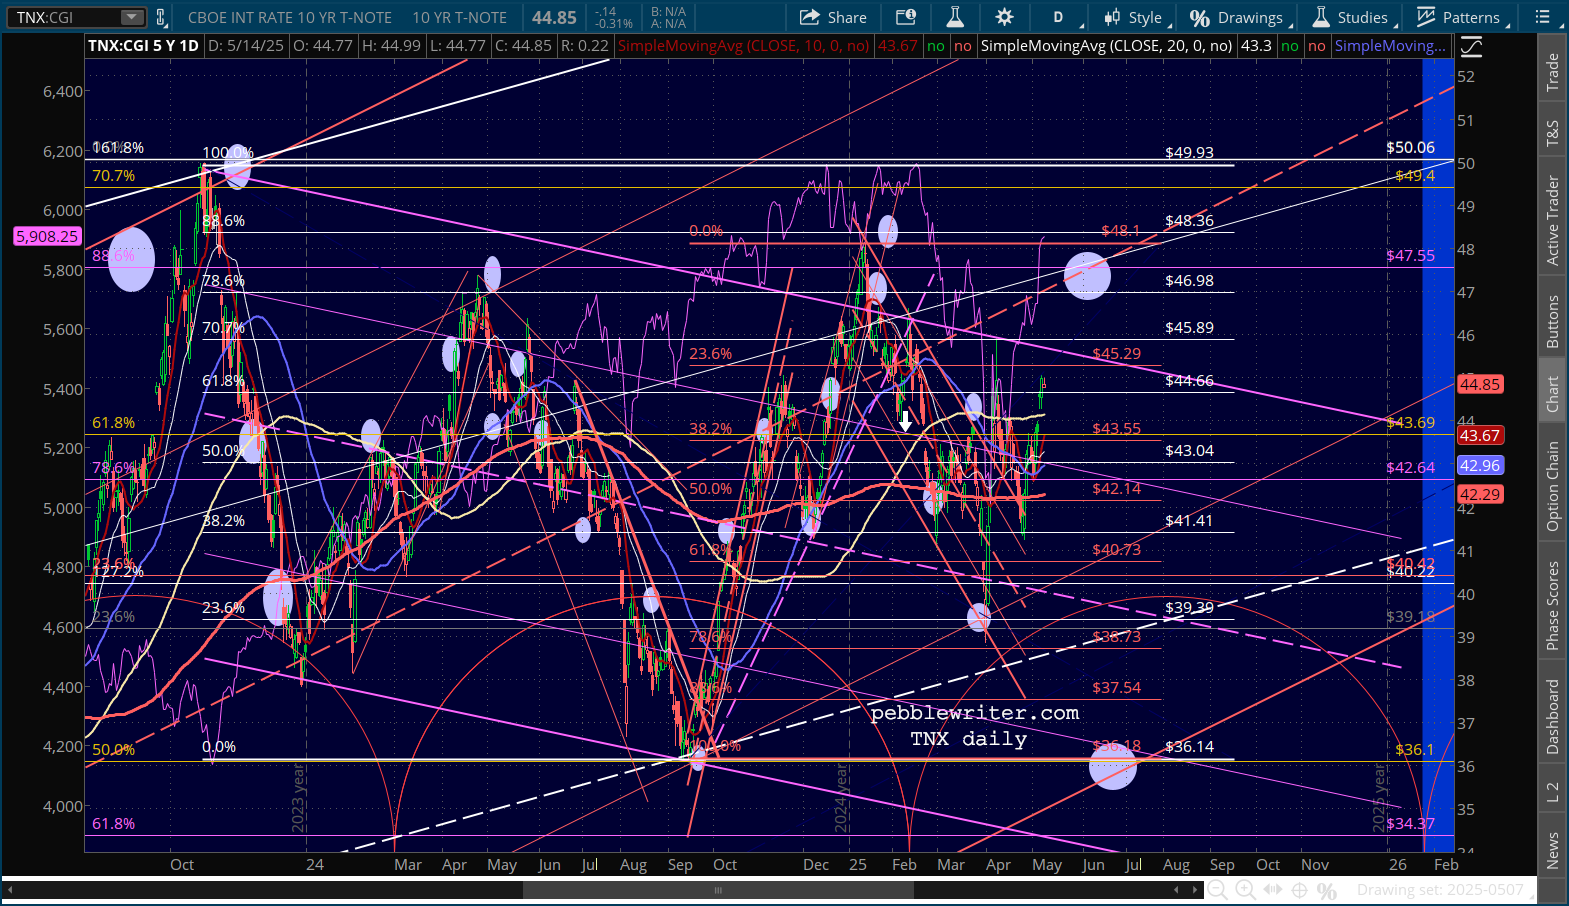
Task: Click the -0.31% change value
Action: click(613, 23)
